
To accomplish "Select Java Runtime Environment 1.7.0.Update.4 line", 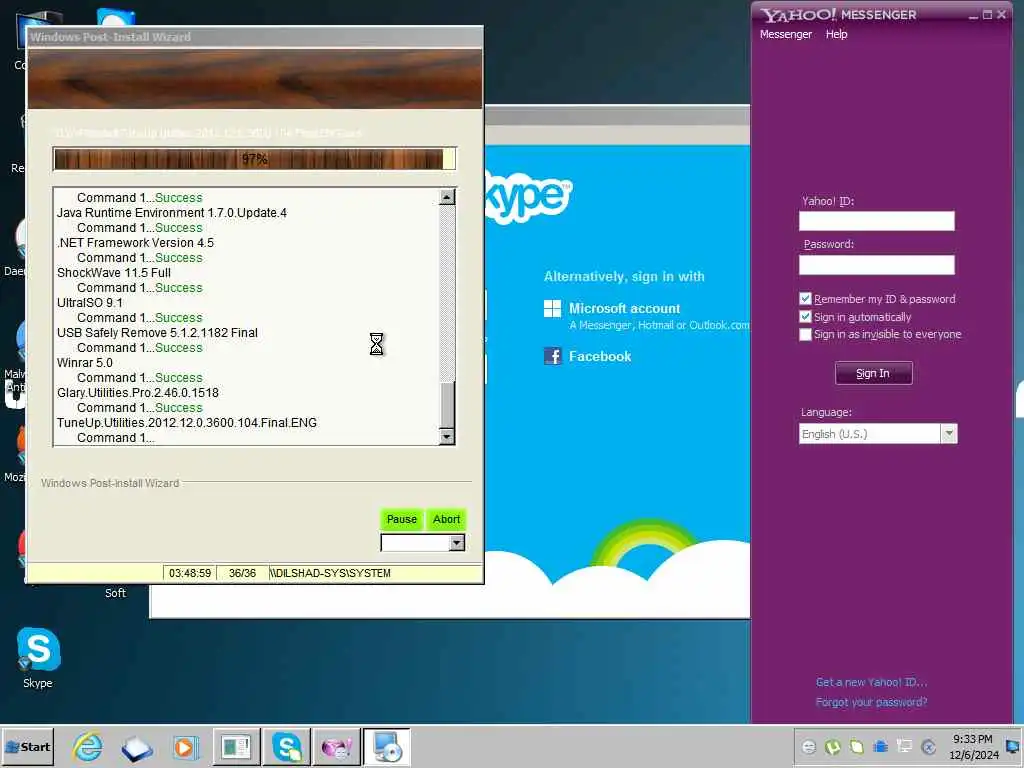I will pos(172,213).
